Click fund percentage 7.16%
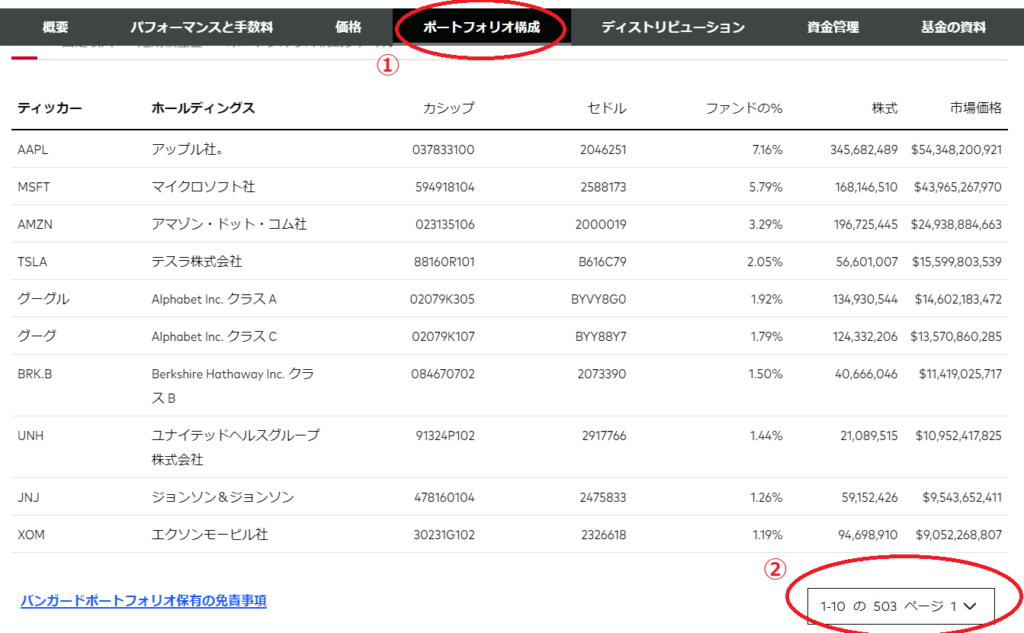 (767, 150)
